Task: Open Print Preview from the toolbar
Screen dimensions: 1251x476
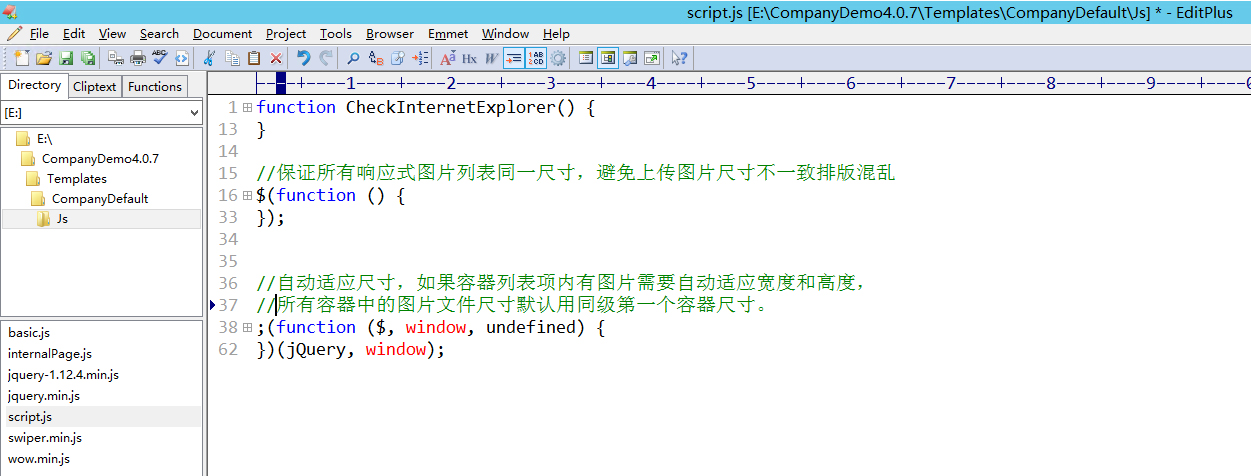Action: tap(116, 58)
